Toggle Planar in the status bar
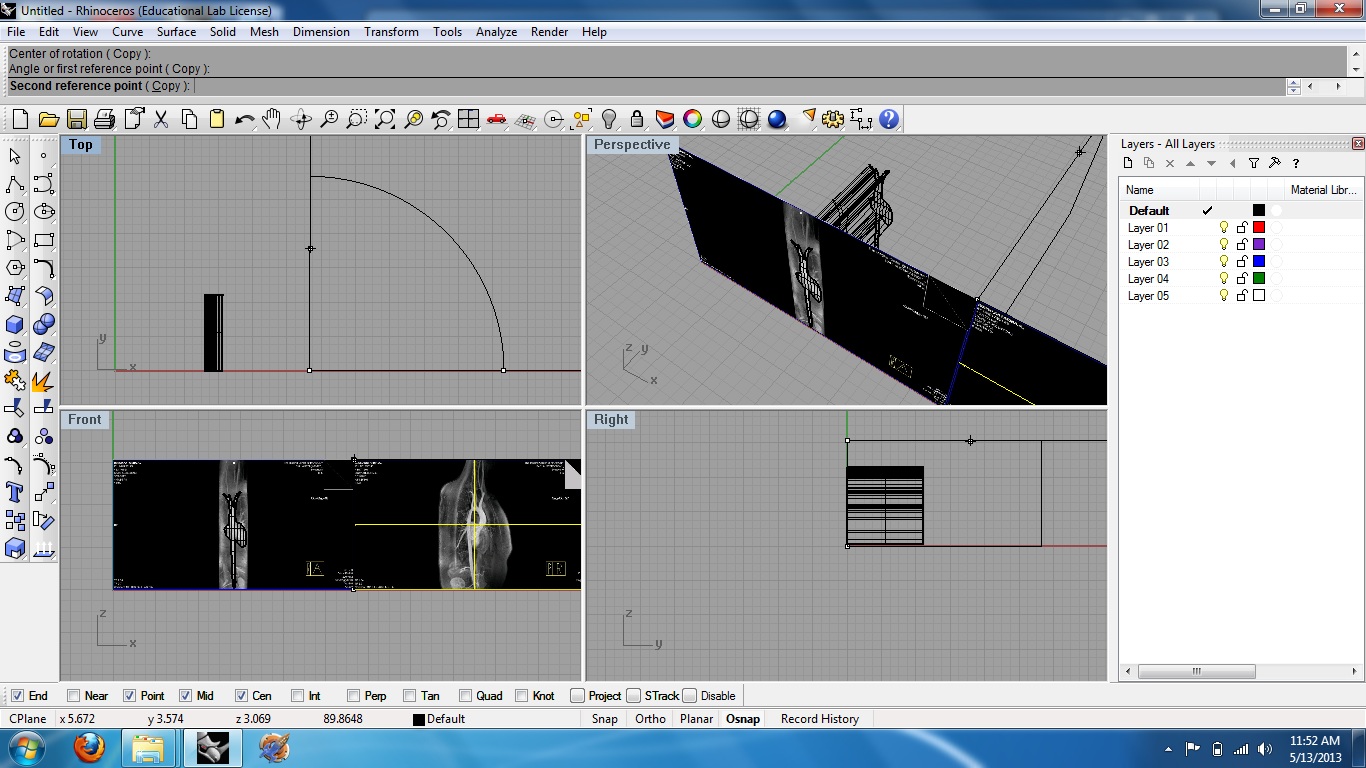The height and width of the screenshot is (768, 1366). pyautogui.click(x=696, y=719)
